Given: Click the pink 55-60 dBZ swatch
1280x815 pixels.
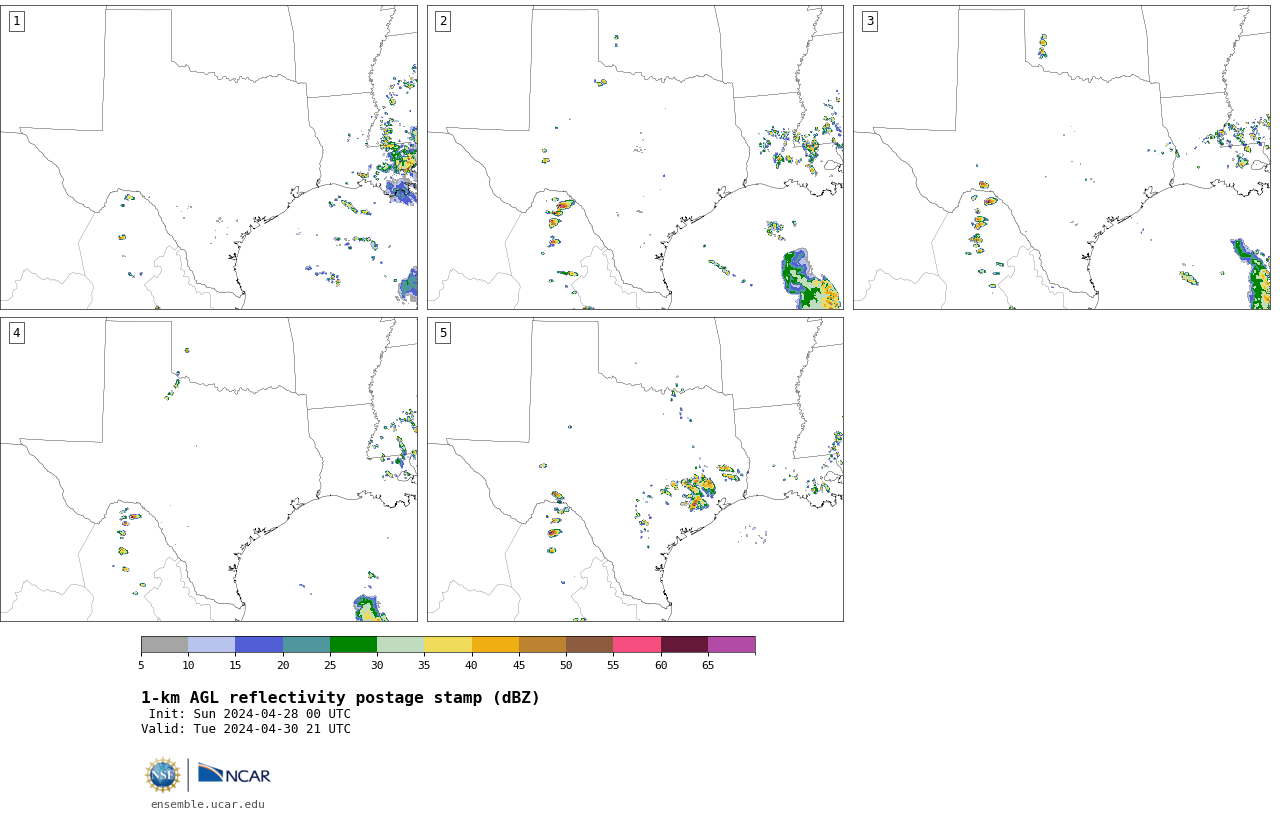Looking at the screenshot, I should coord(637,645).
